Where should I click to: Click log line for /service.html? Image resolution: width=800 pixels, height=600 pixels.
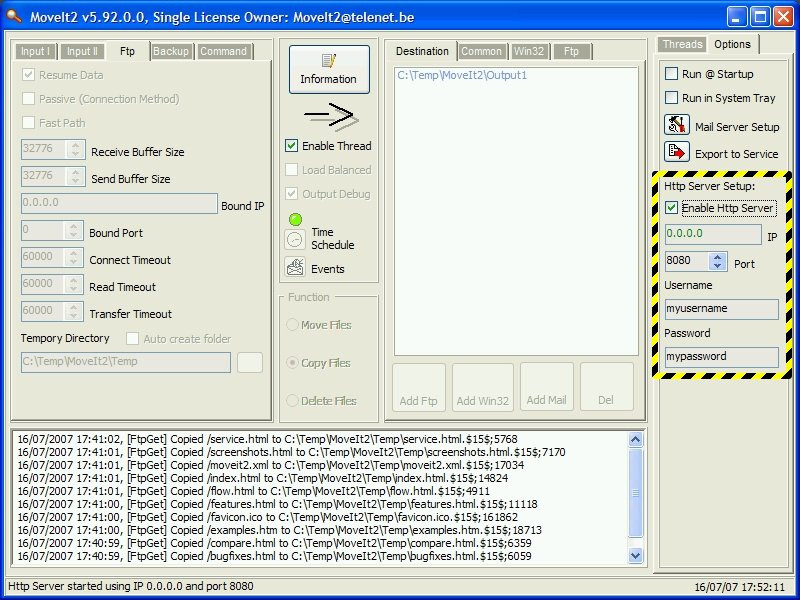[267, 439]
